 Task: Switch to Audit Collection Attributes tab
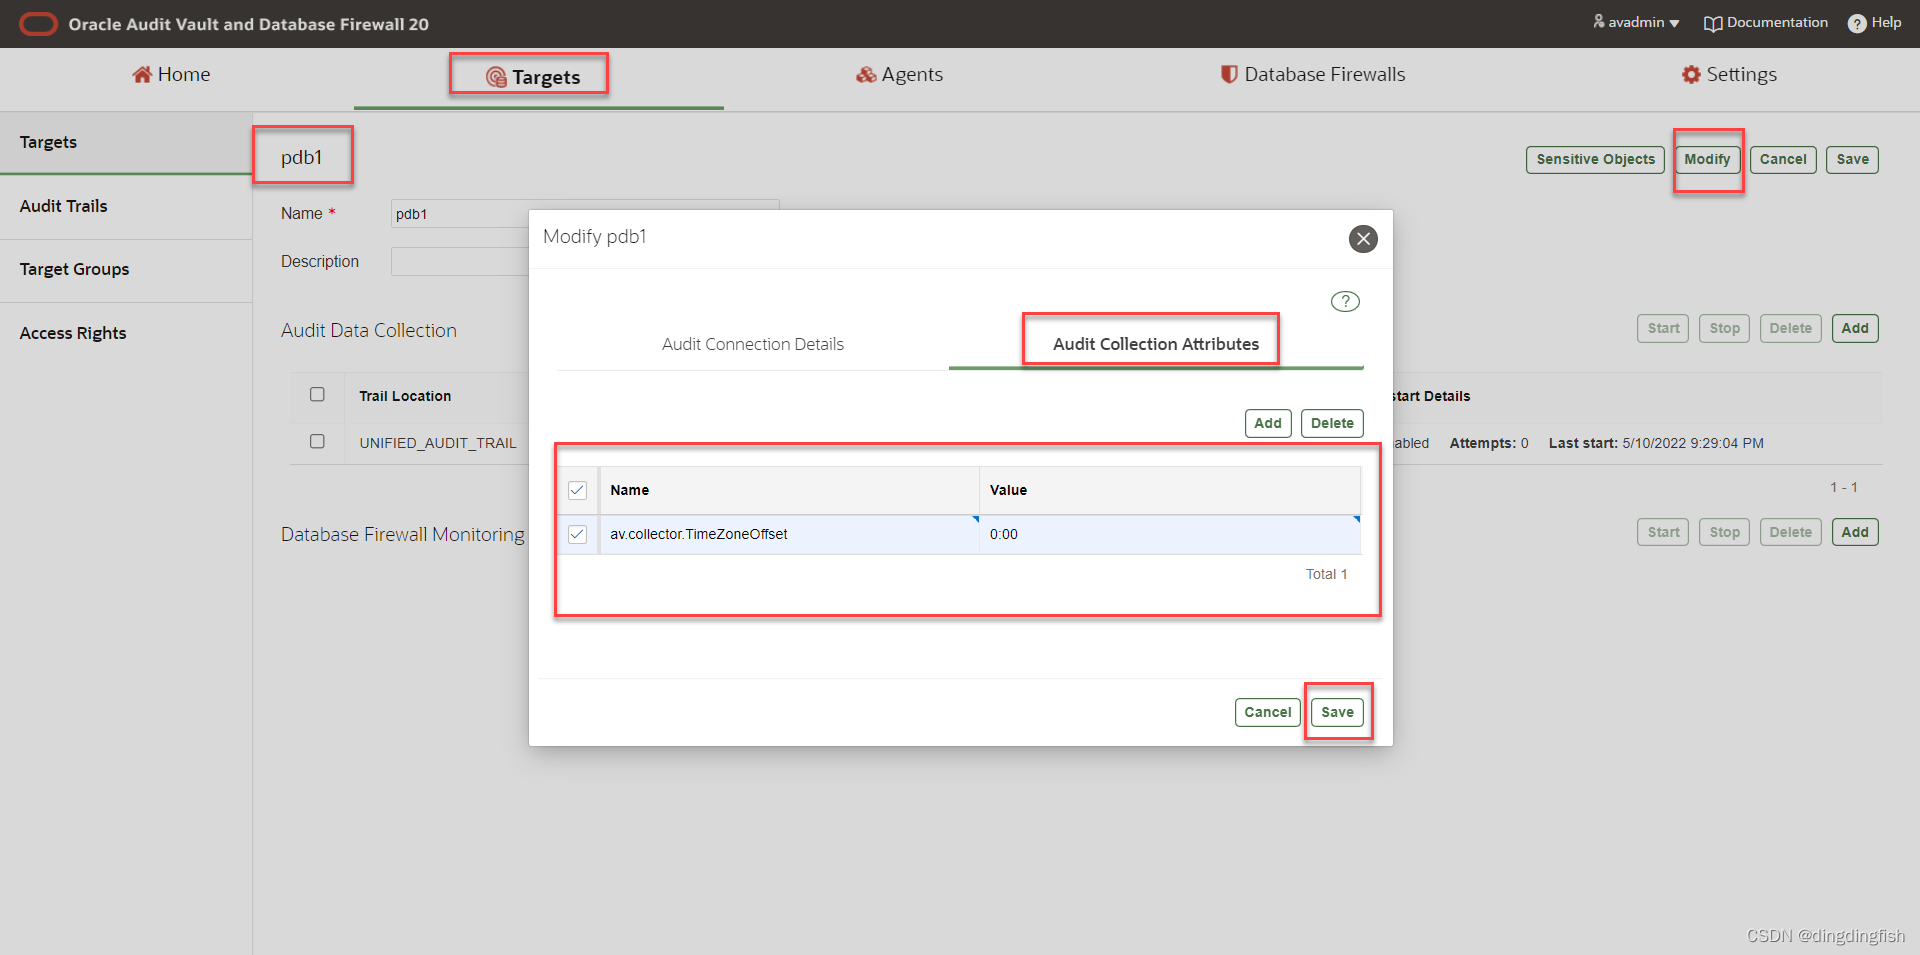pyautogui.click(x=1156, y=344)
